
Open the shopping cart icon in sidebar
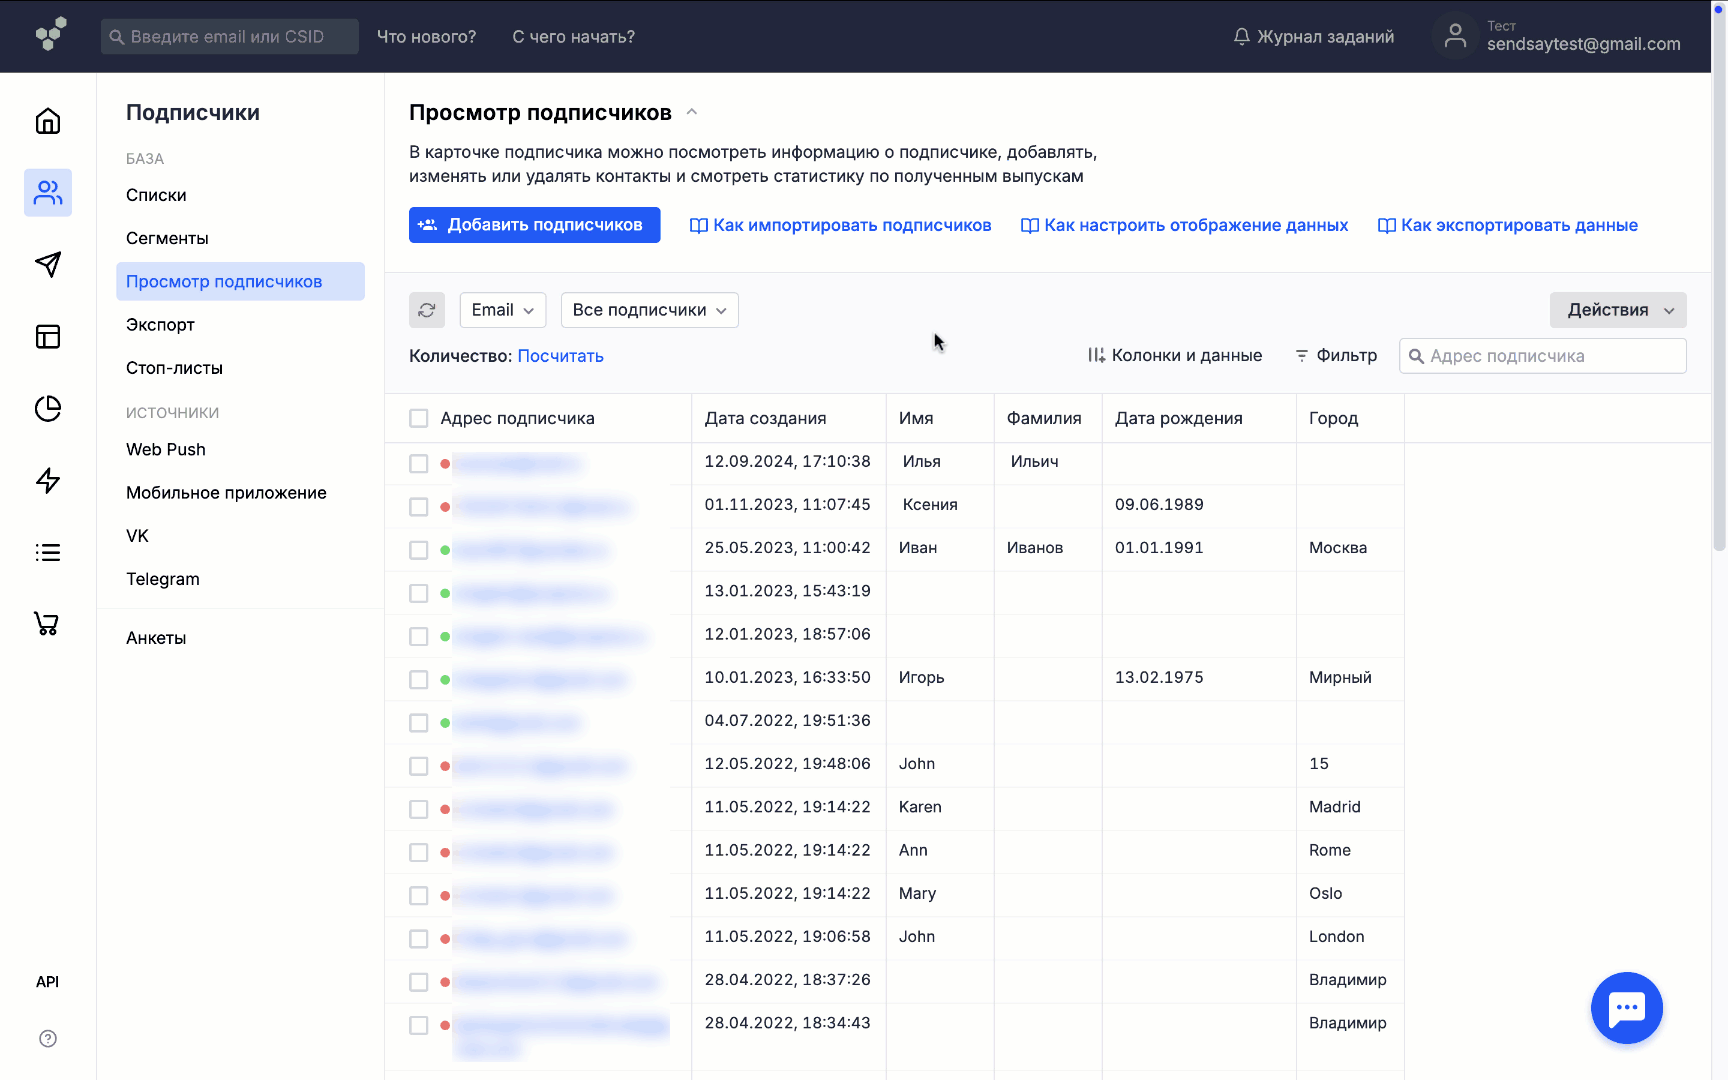(x=47, y=624)
